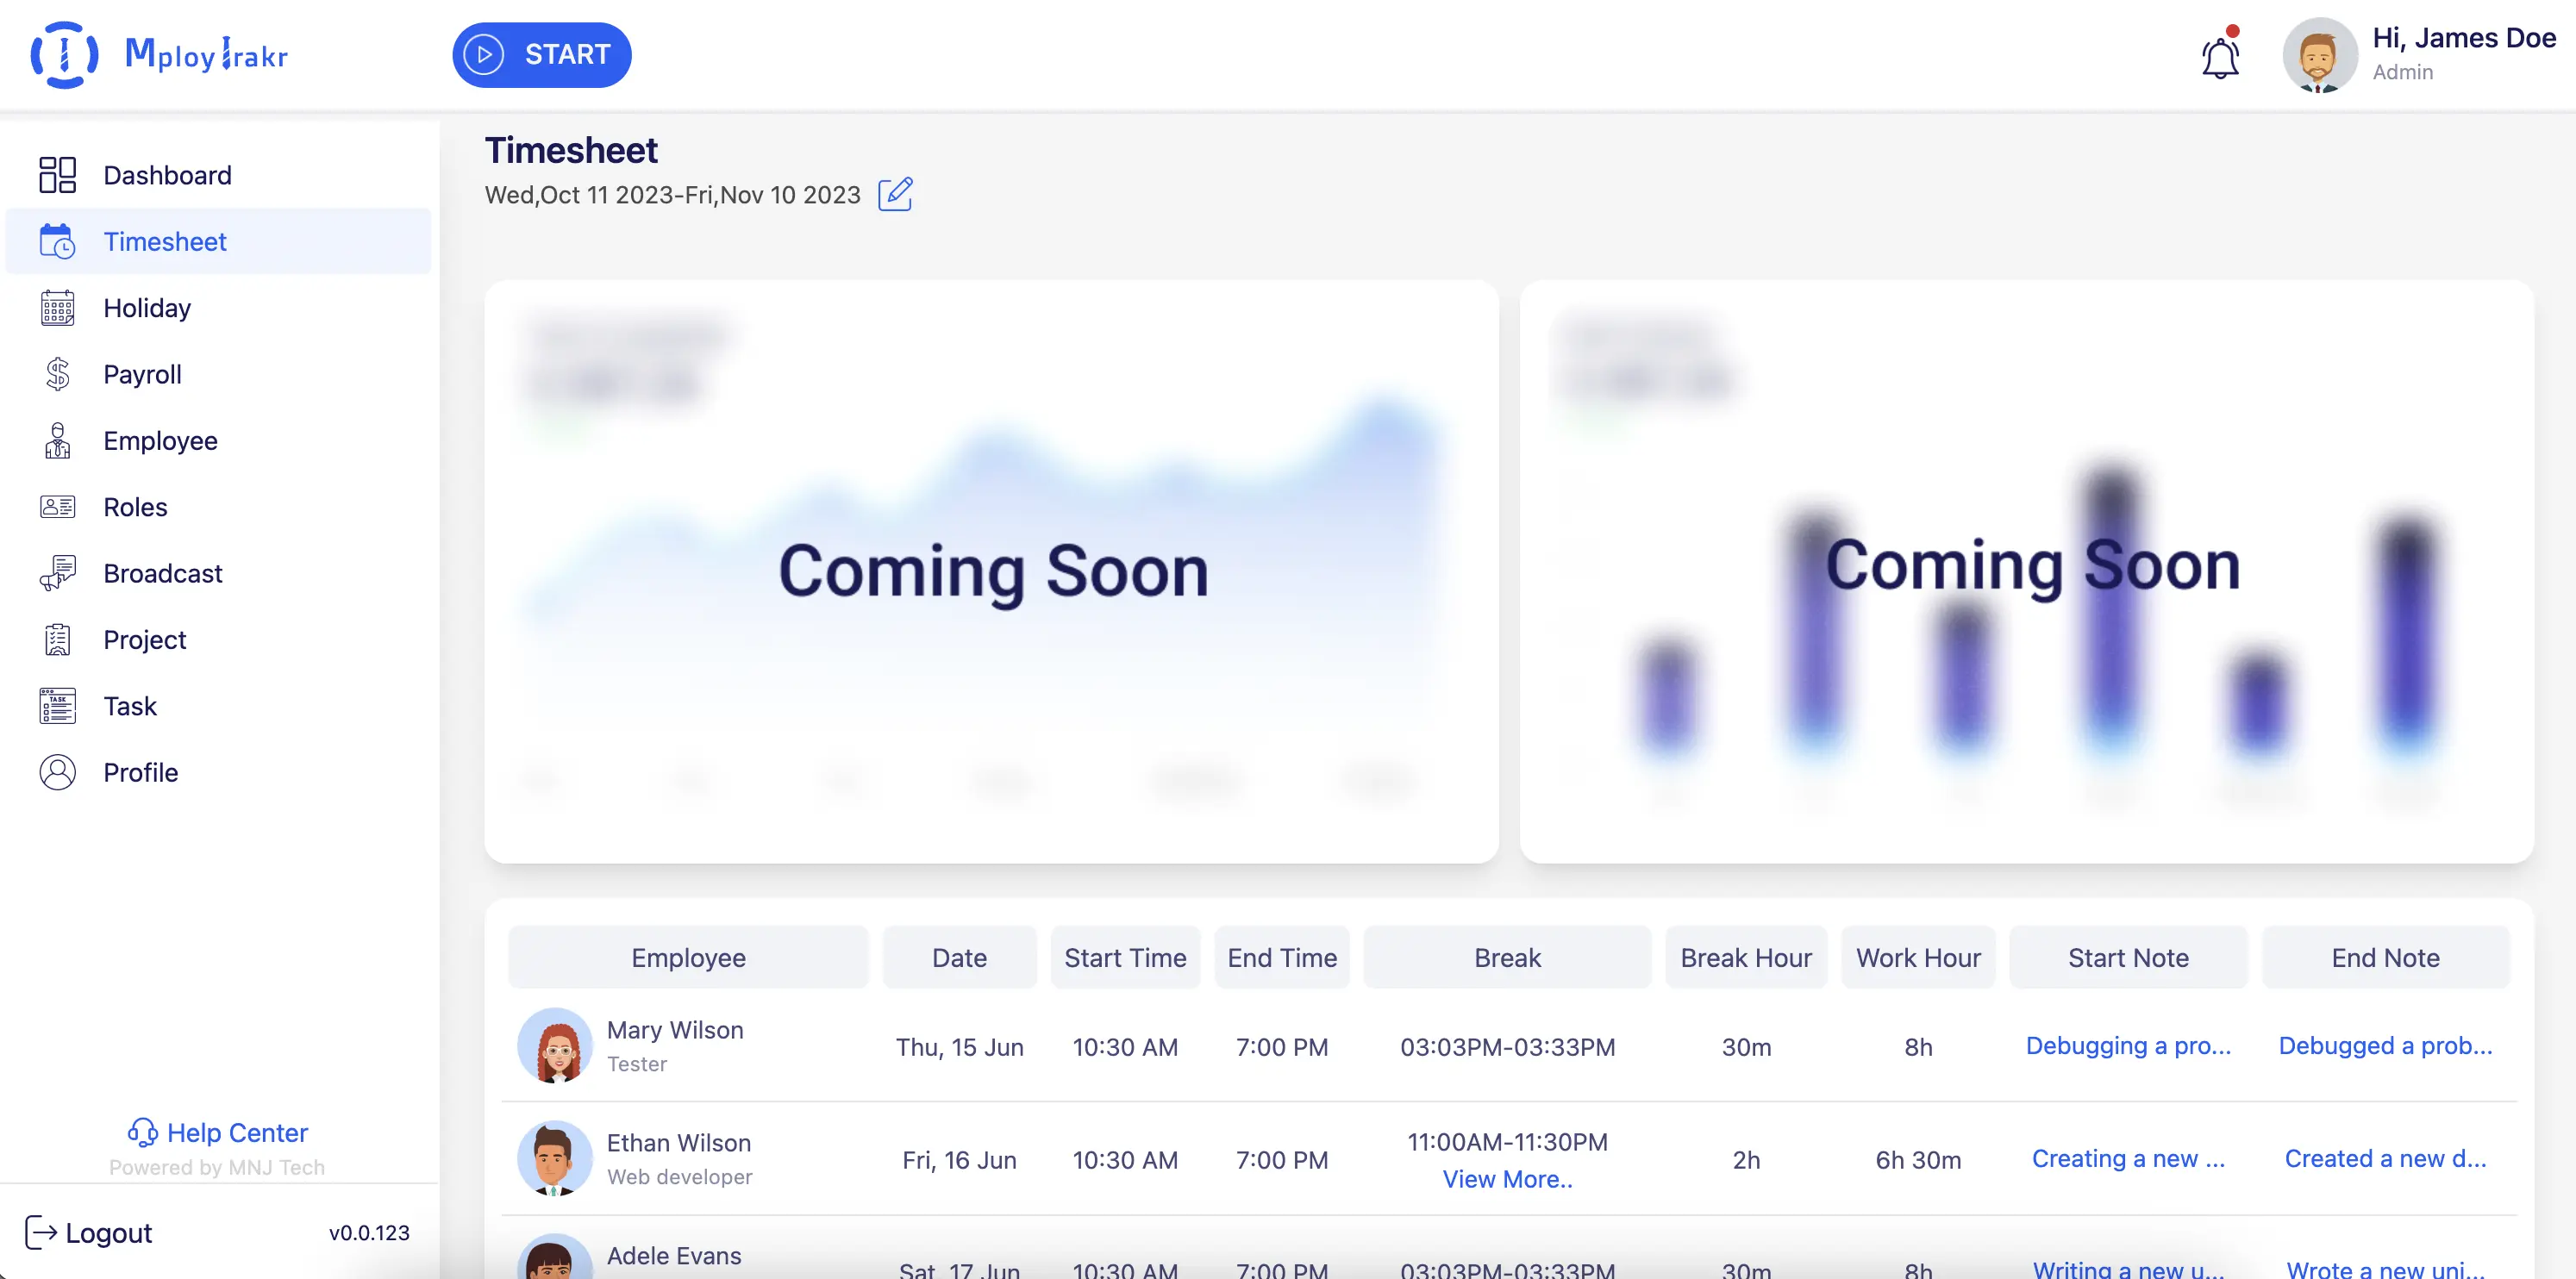The width and height of the screenshot is (2576, 1279).
Task: Log out of the application
Action: coord(88,1232)
